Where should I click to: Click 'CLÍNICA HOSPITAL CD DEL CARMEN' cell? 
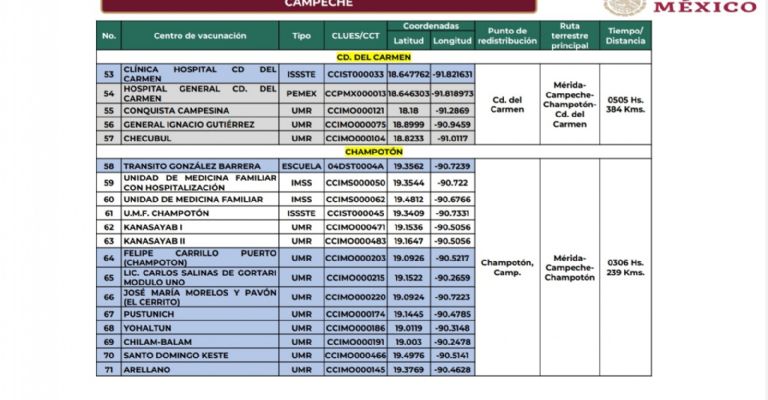[200, 74]
